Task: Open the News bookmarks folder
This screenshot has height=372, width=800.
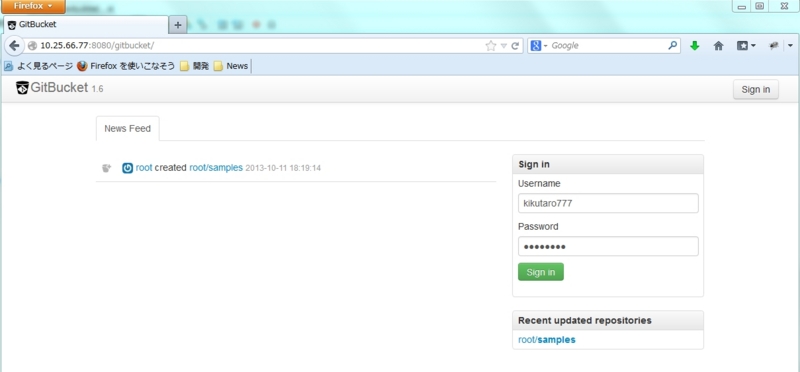Action: tap(231, 66)
